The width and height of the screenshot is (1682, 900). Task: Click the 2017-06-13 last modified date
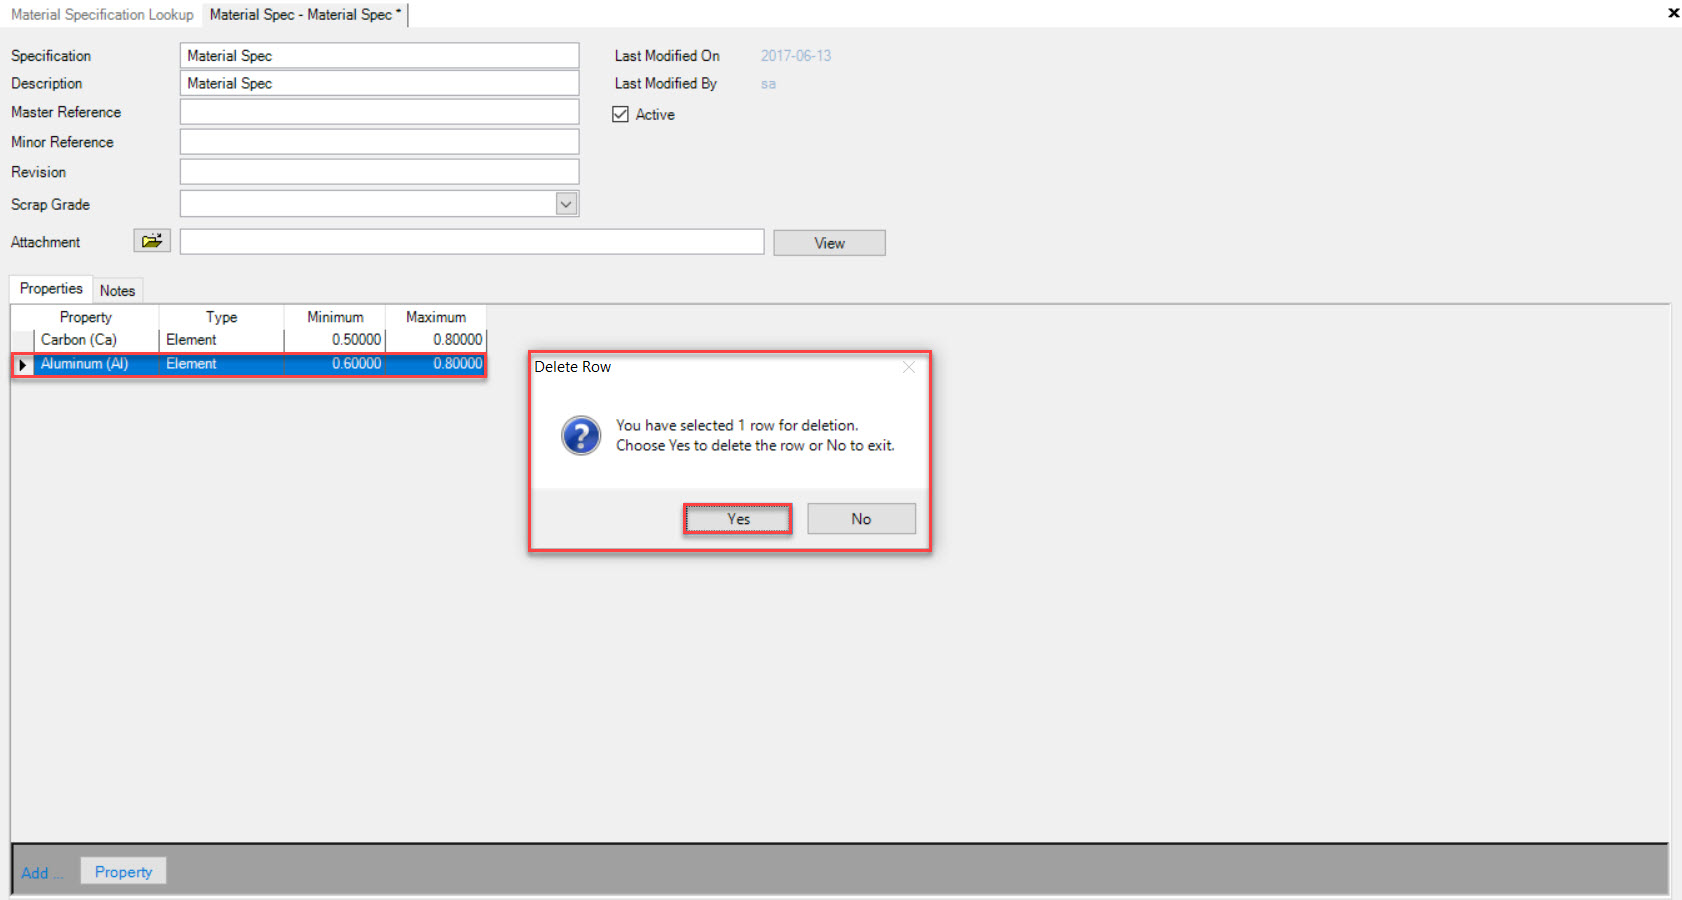coord(796,56)
